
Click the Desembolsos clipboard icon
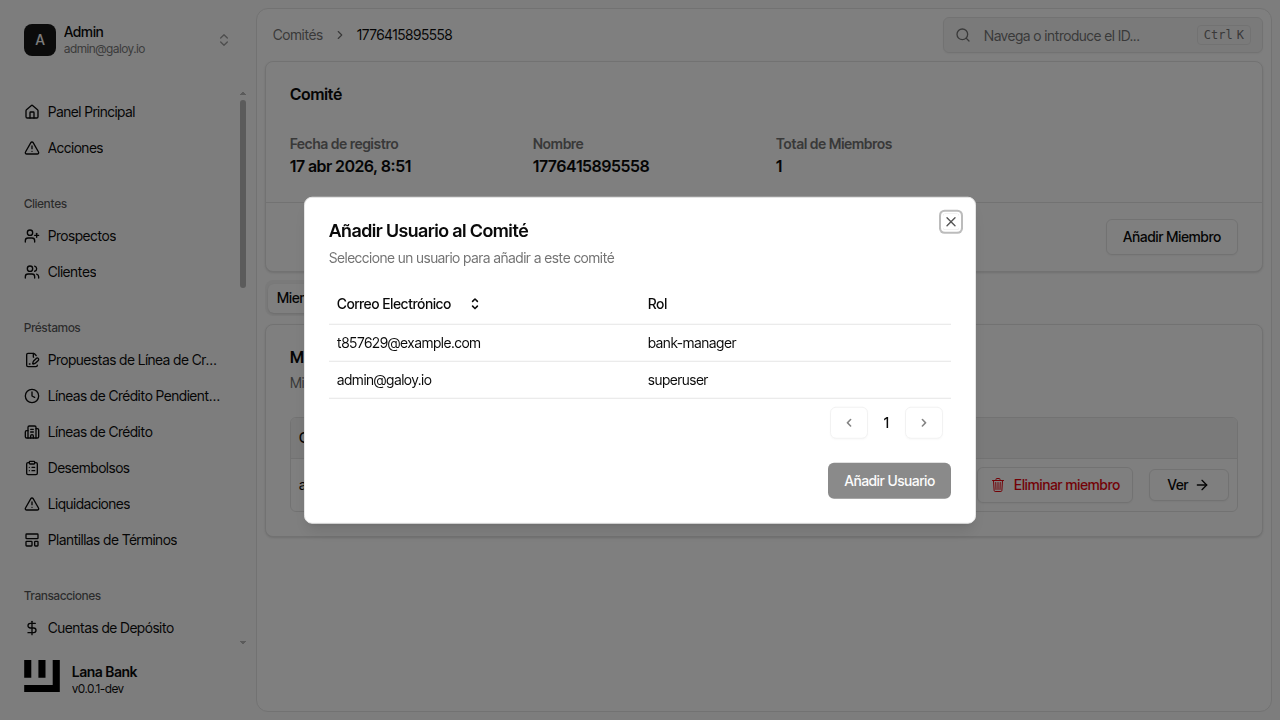tap(32, 468)
